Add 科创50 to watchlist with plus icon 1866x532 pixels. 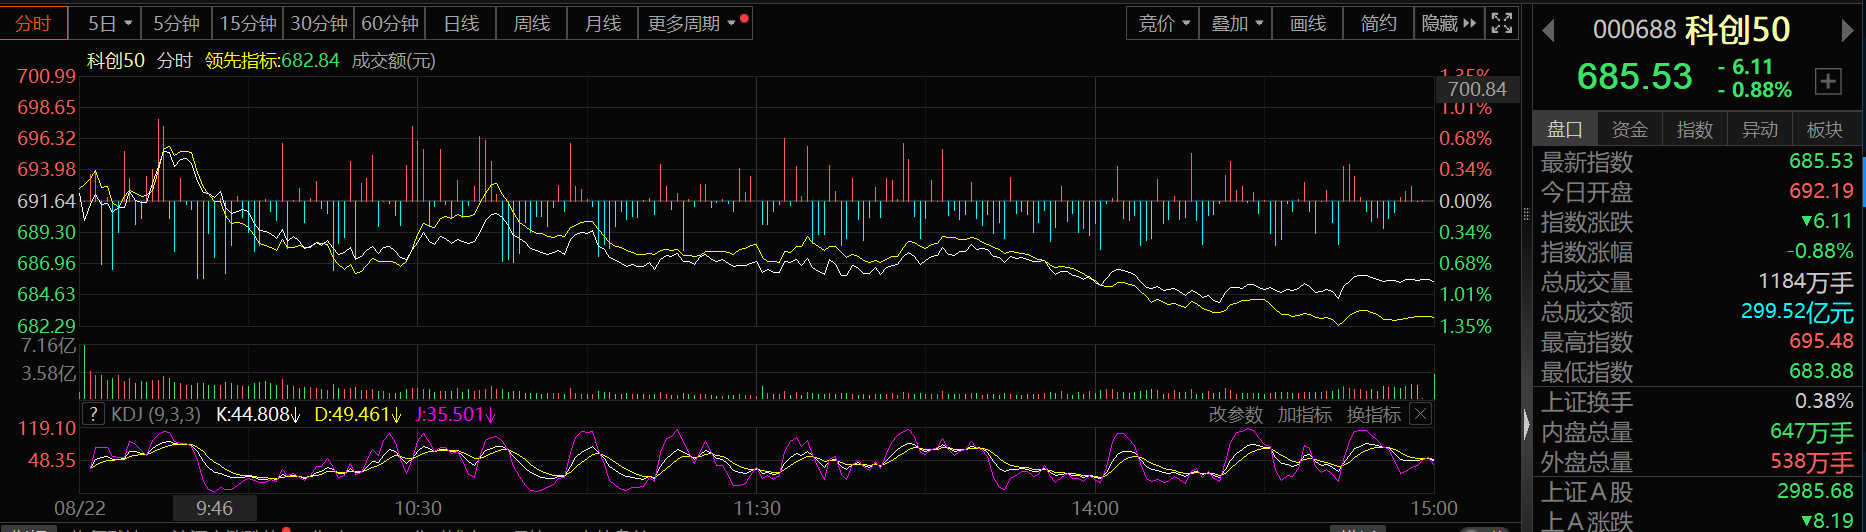1828,81
